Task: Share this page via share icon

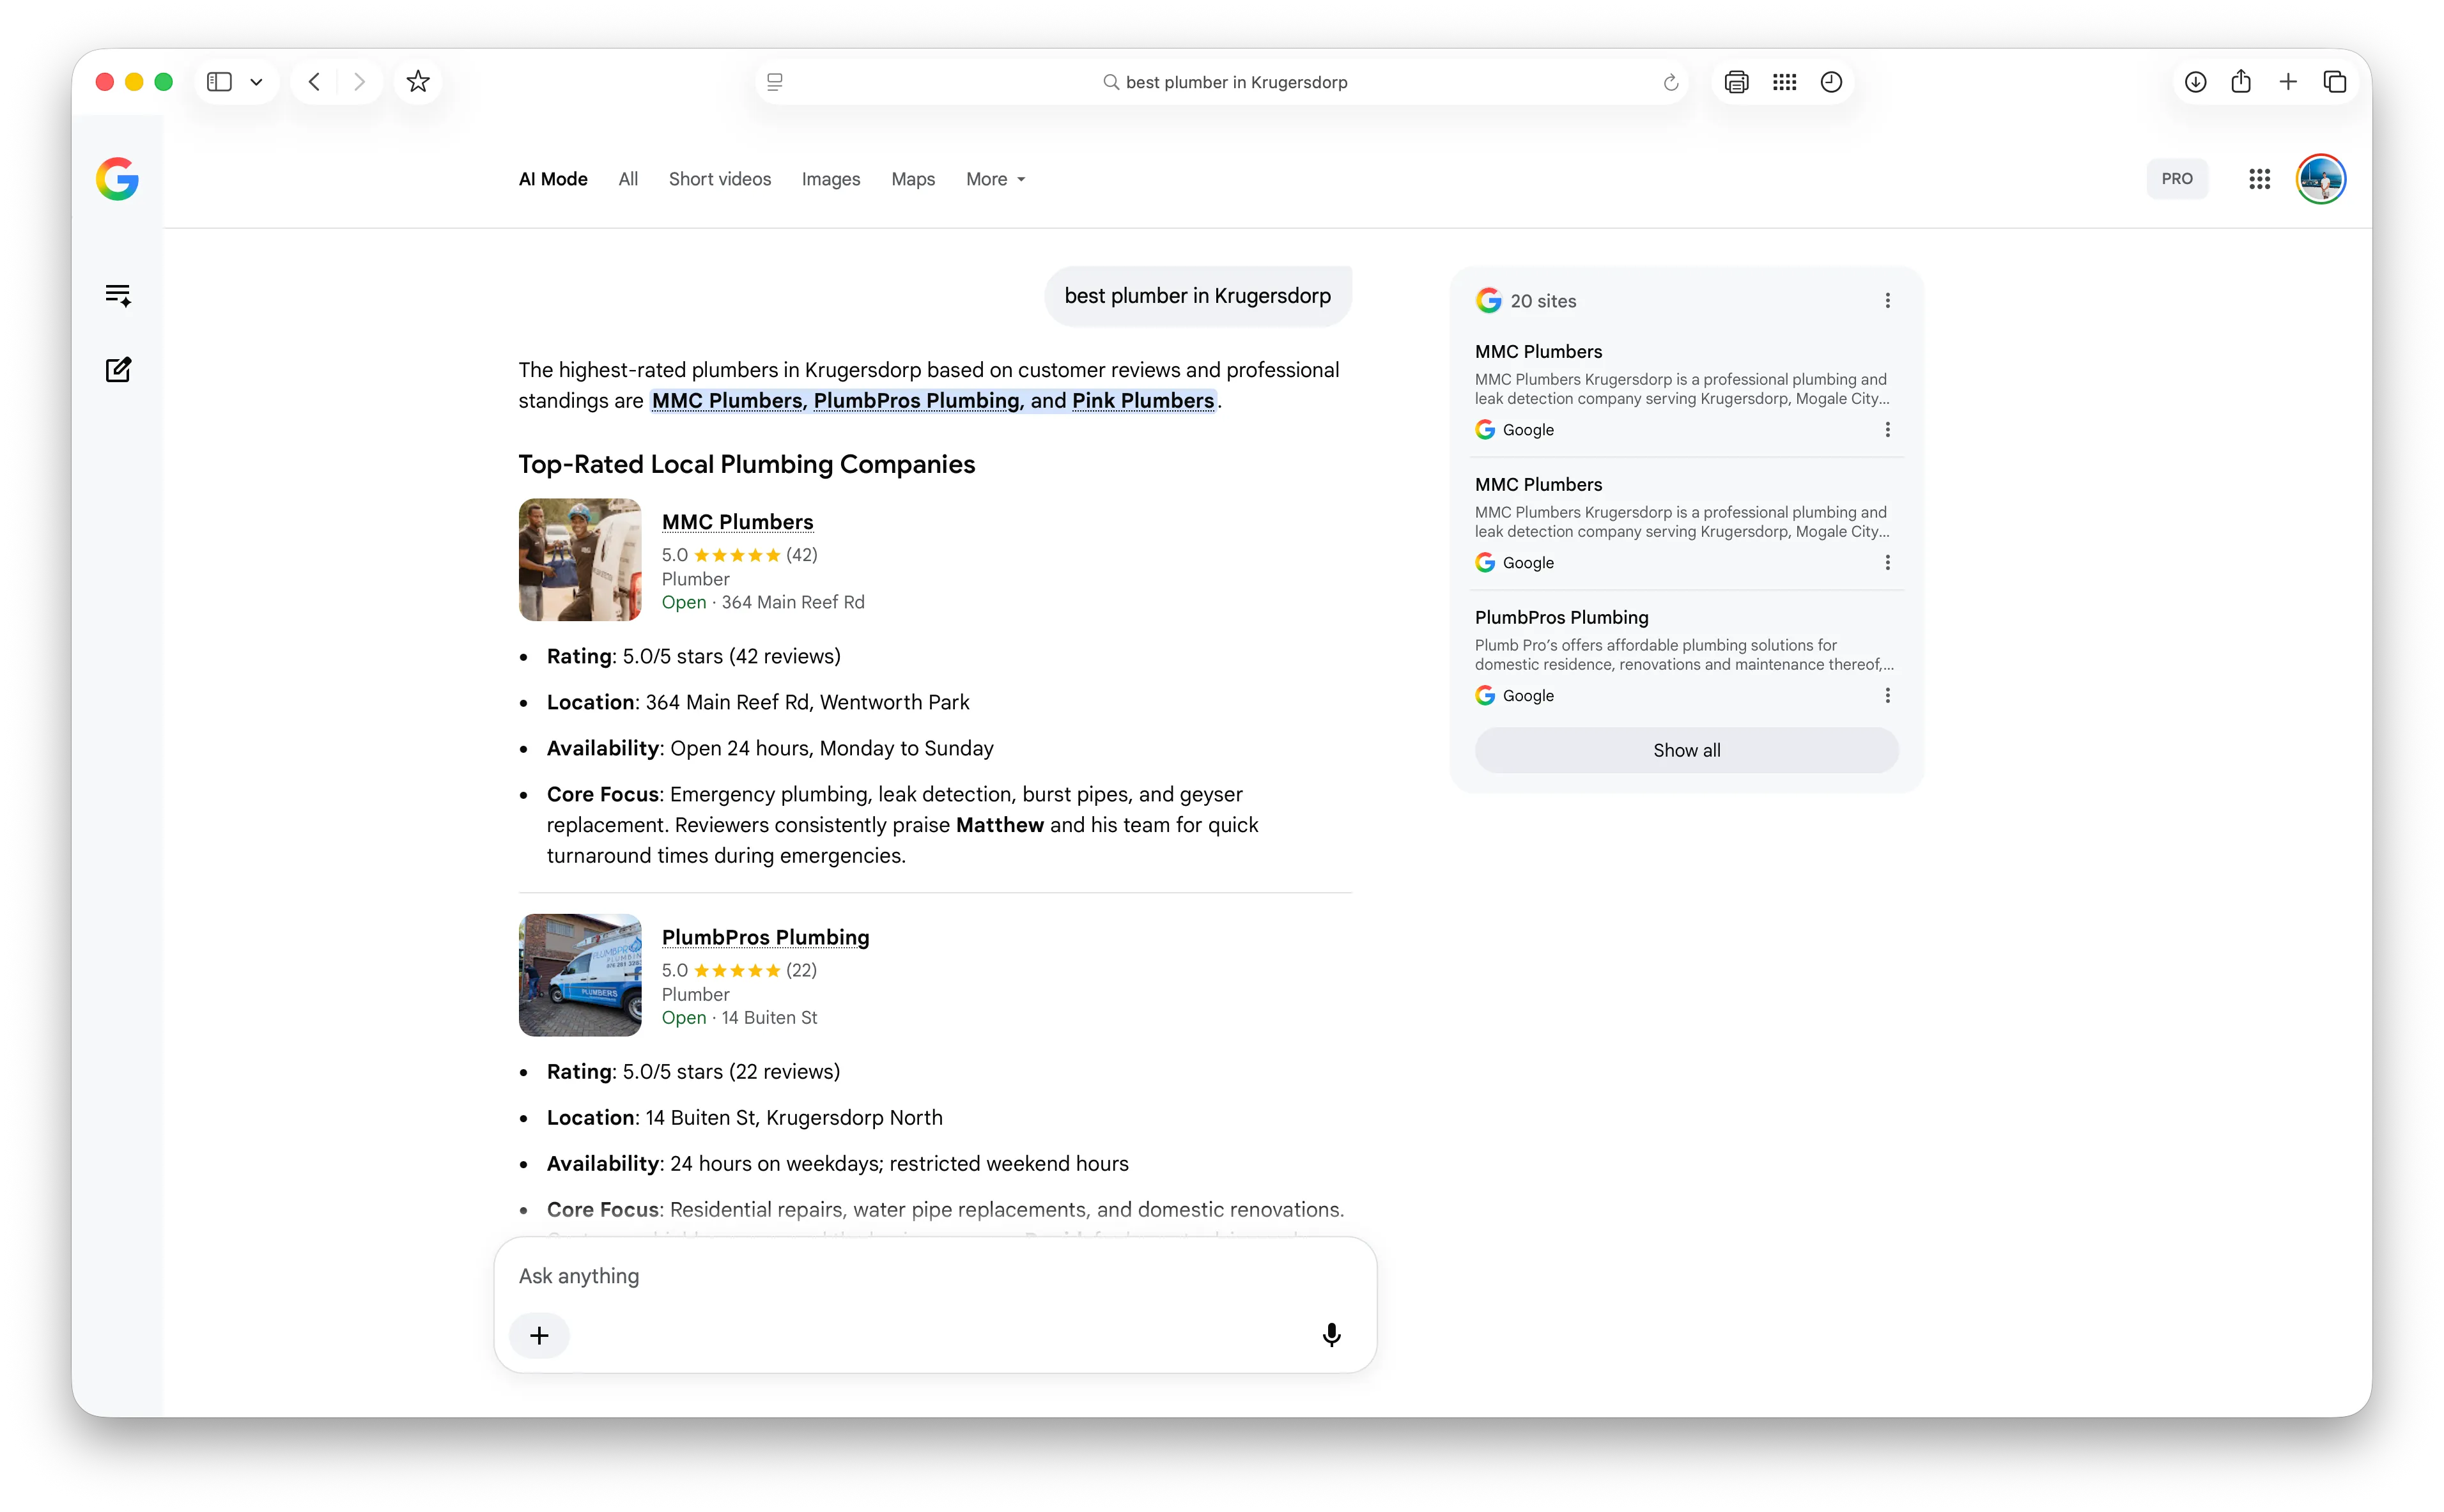Action: click(x=2241, y=82)
